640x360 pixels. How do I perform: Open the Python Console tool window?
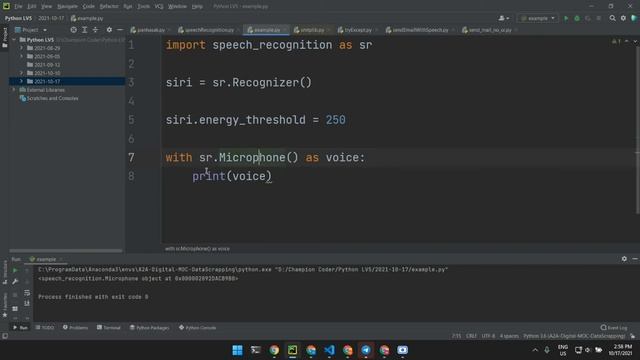[198, 328]
